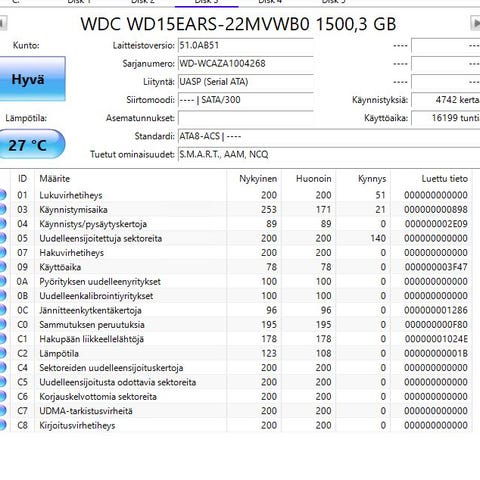
Task: Go to next disk with right arrow
Action: click(475, 23)
